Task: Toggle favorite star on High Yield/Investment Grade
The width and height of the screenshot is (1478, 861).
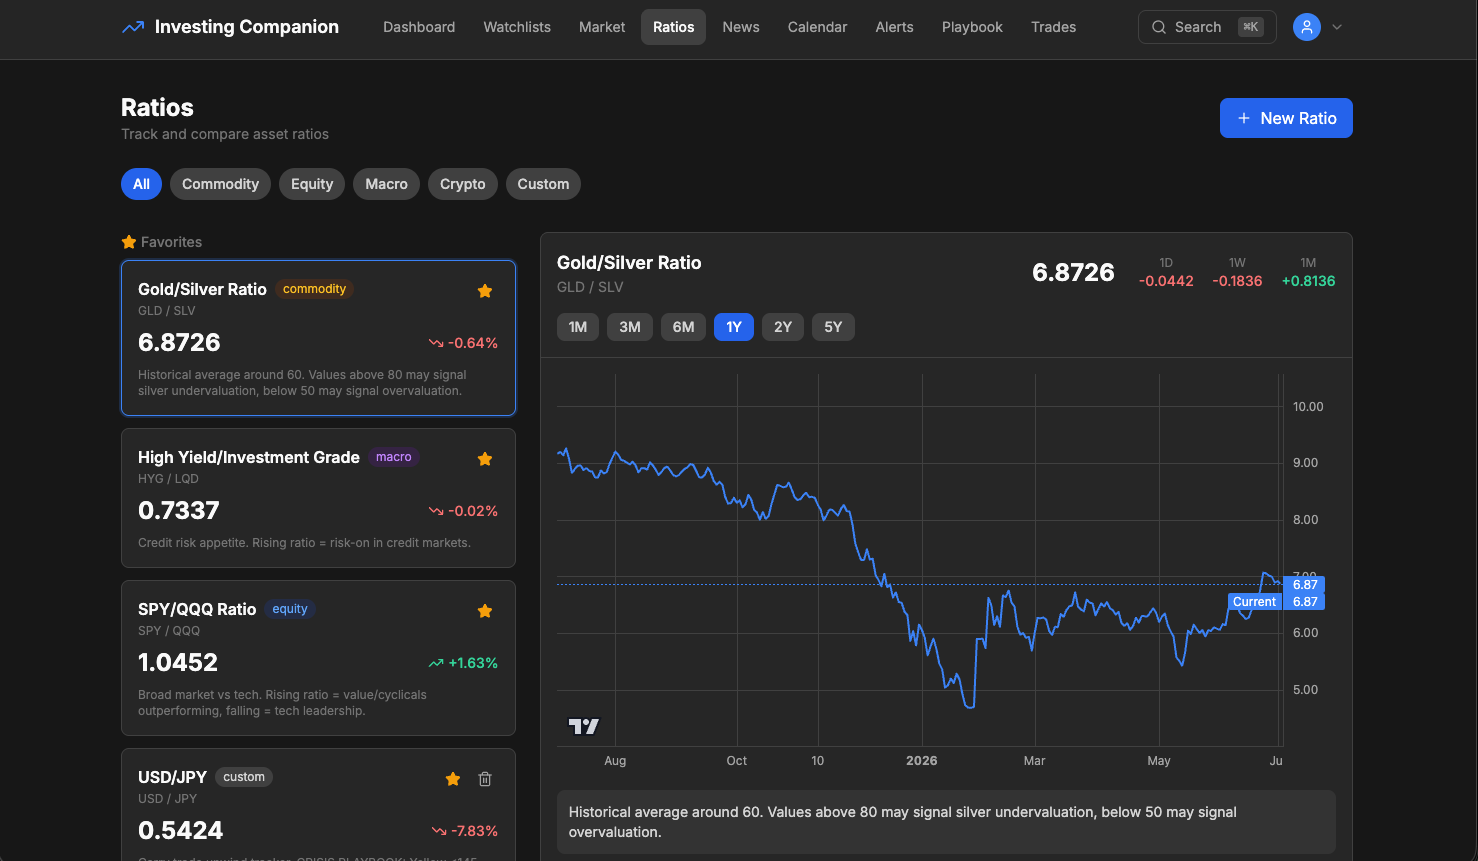Action: [485, 459]
